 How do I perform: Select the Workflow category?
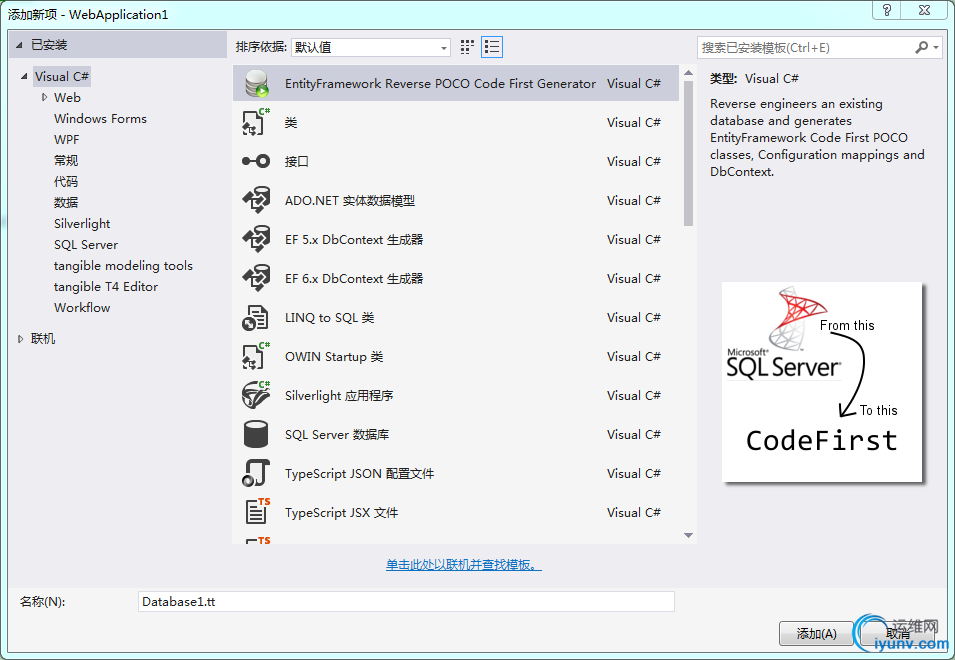click(x=82, y=307)
